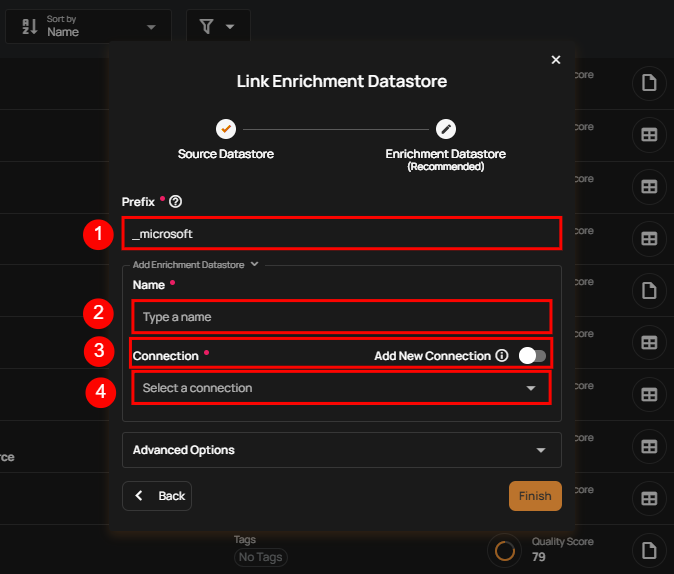Click the filter funnel icon
This screenshot has width=674, height=574.
pos(217,26)
